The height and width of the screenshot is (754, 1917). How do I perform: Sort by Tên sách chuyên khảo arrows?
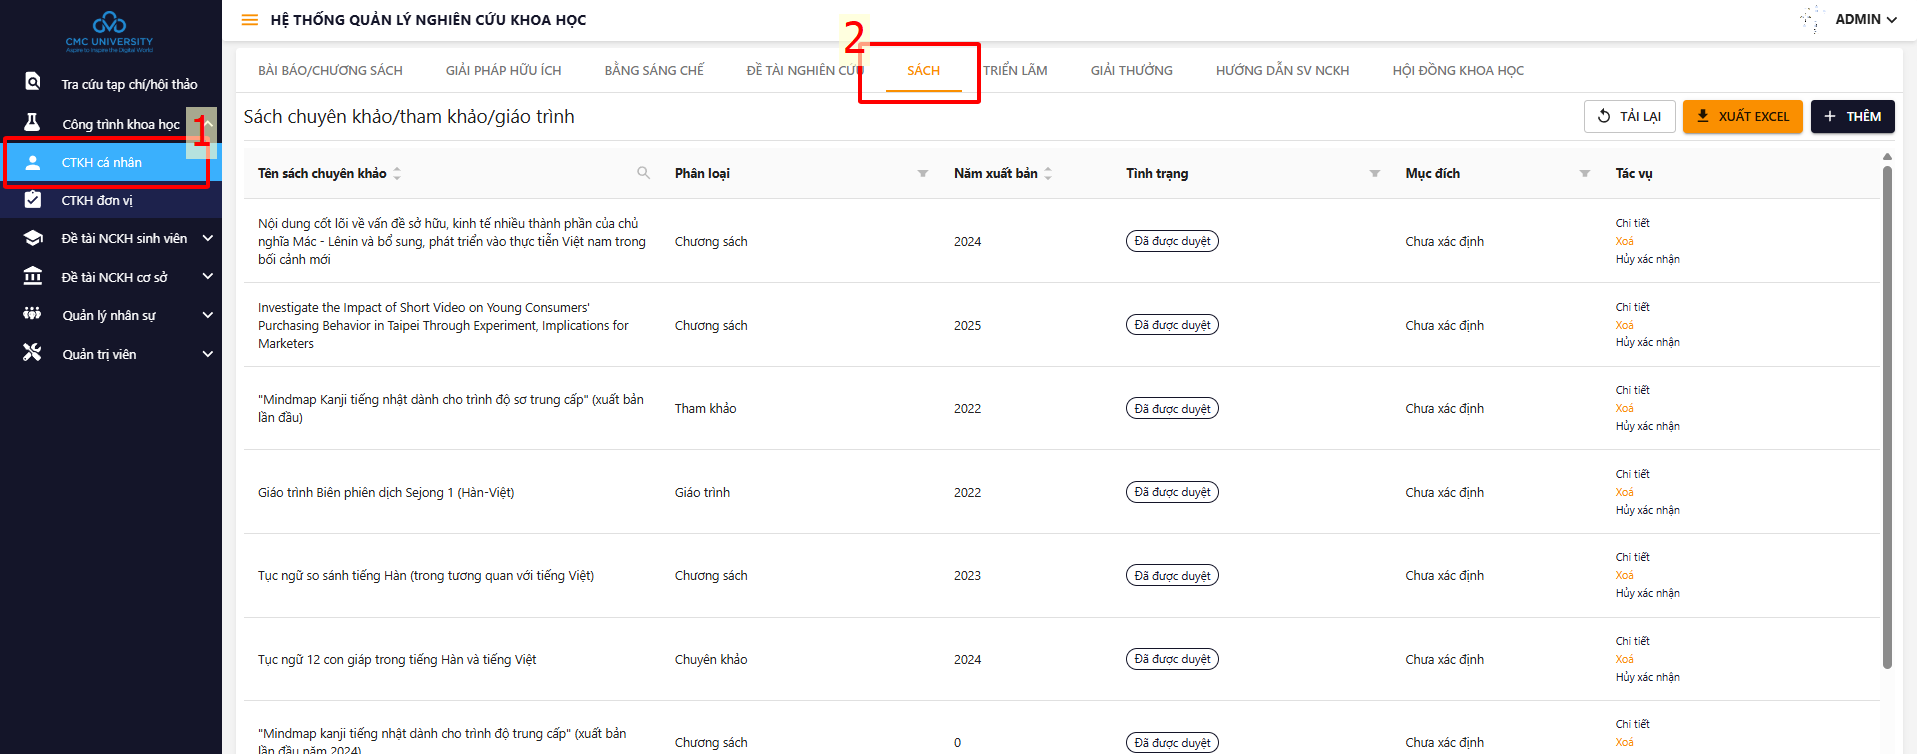point(397,174)
